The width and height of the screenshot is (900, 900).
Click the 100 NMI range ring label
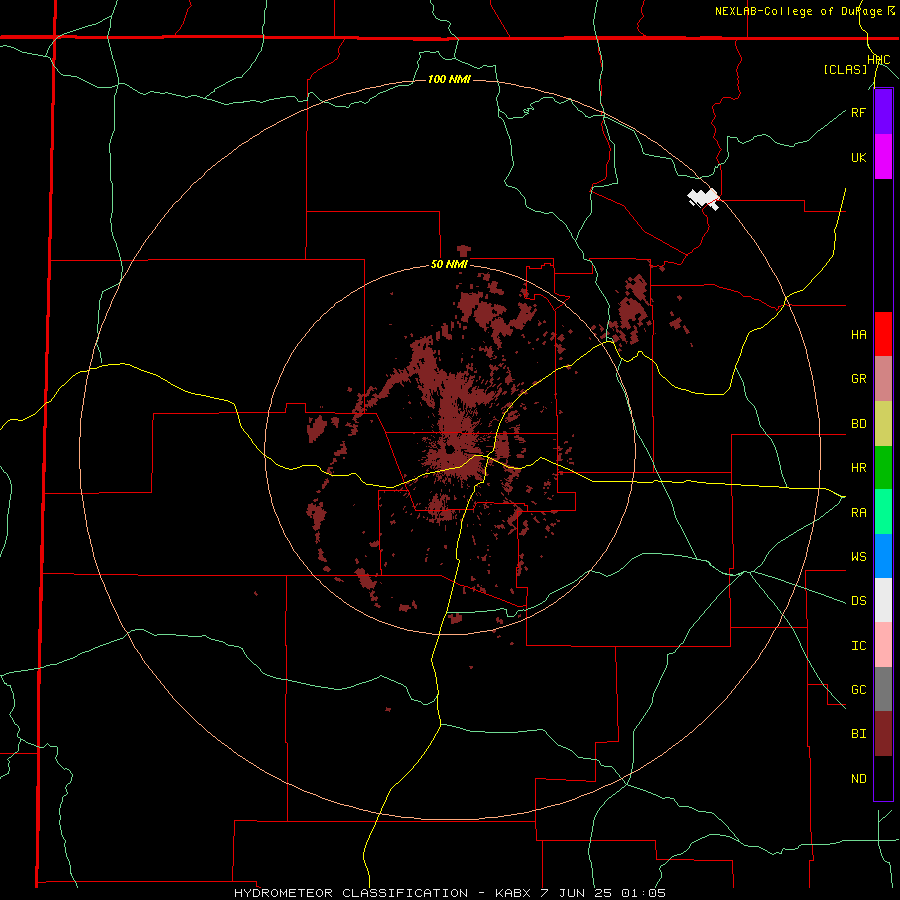[449, 79]
